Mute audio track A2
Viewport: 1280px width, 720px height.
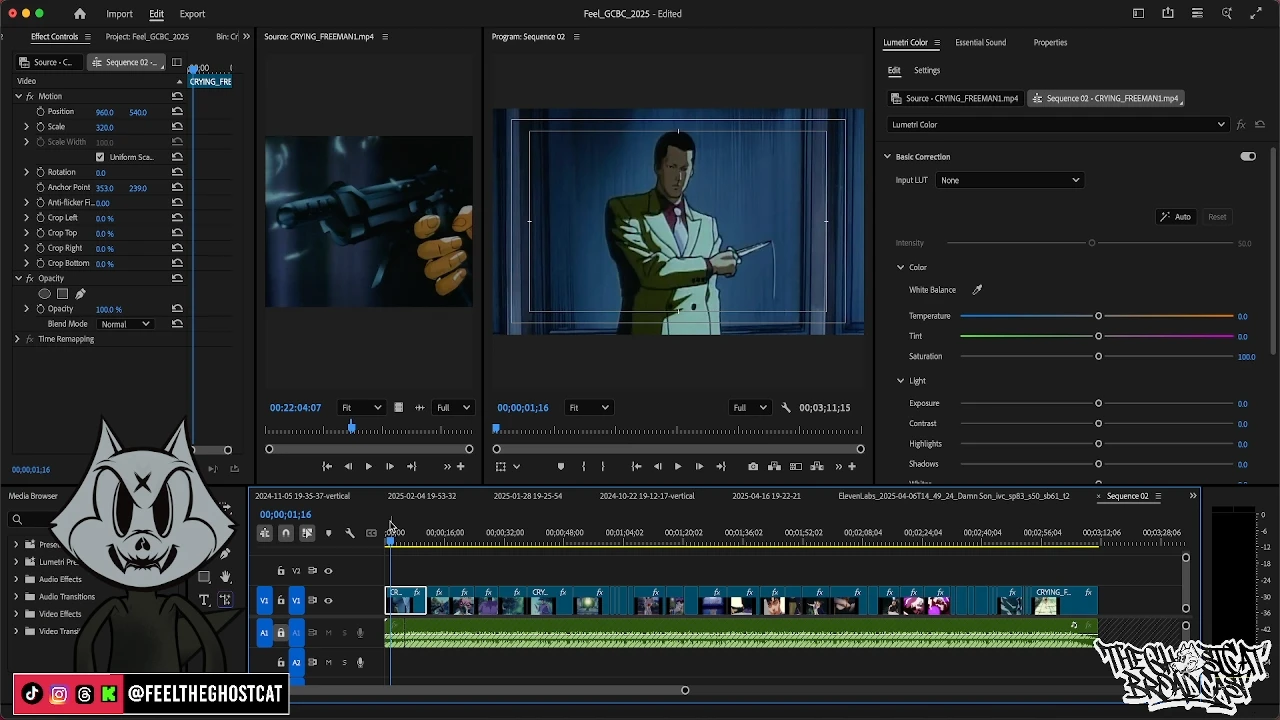coord(328,662)
